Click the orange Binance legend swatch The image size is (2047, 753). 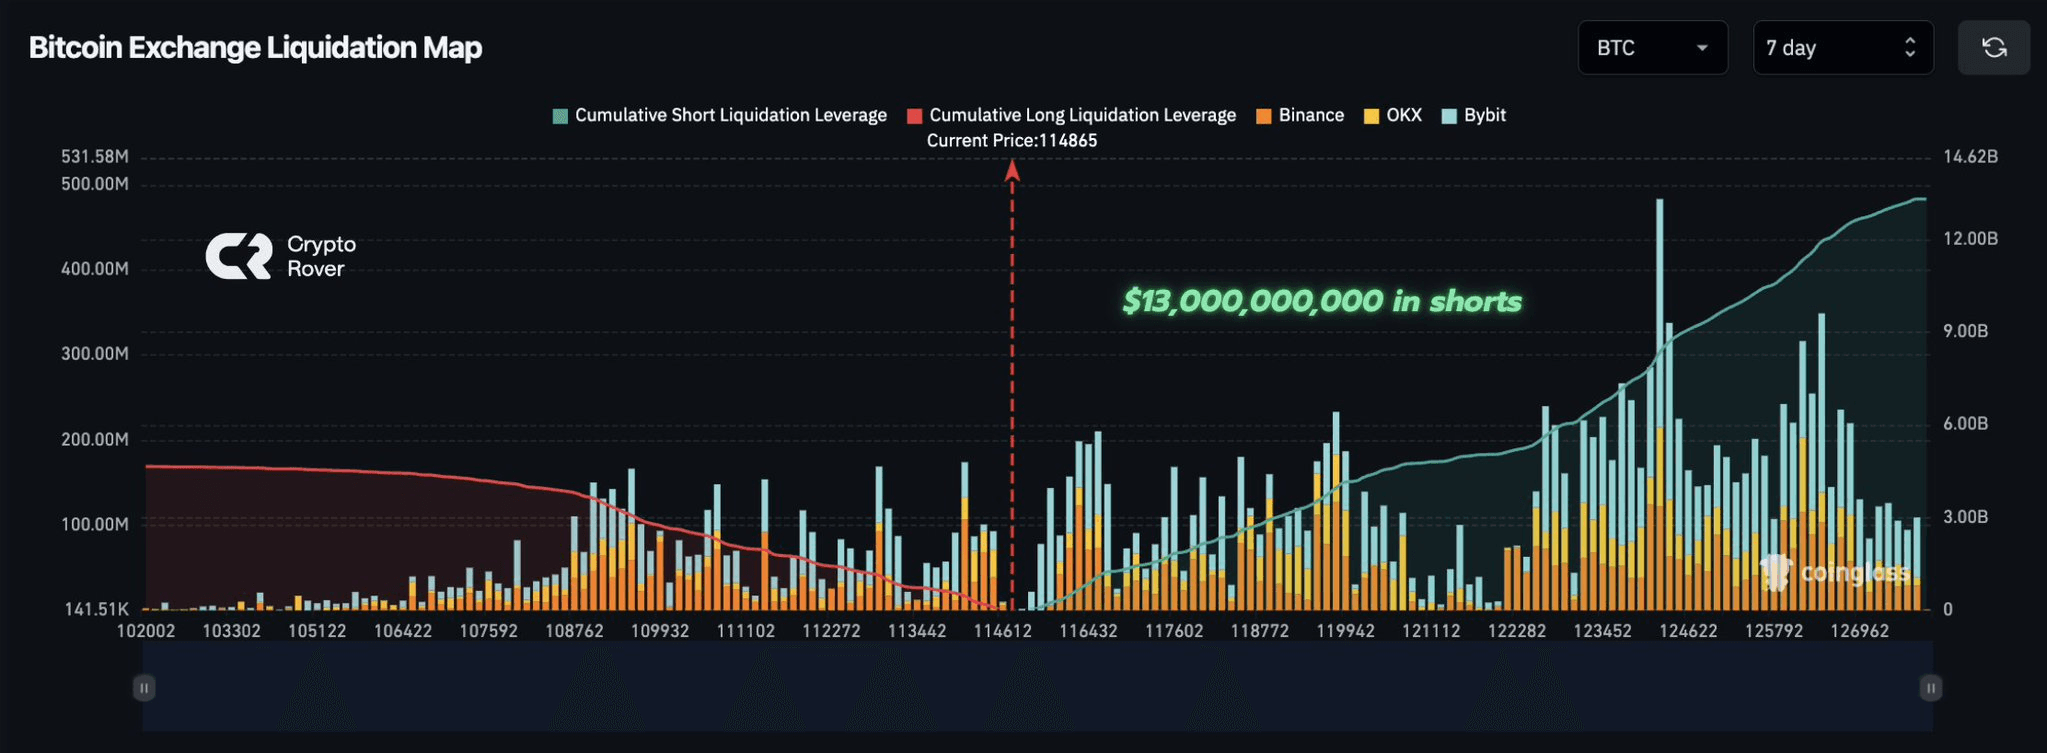1263,116
